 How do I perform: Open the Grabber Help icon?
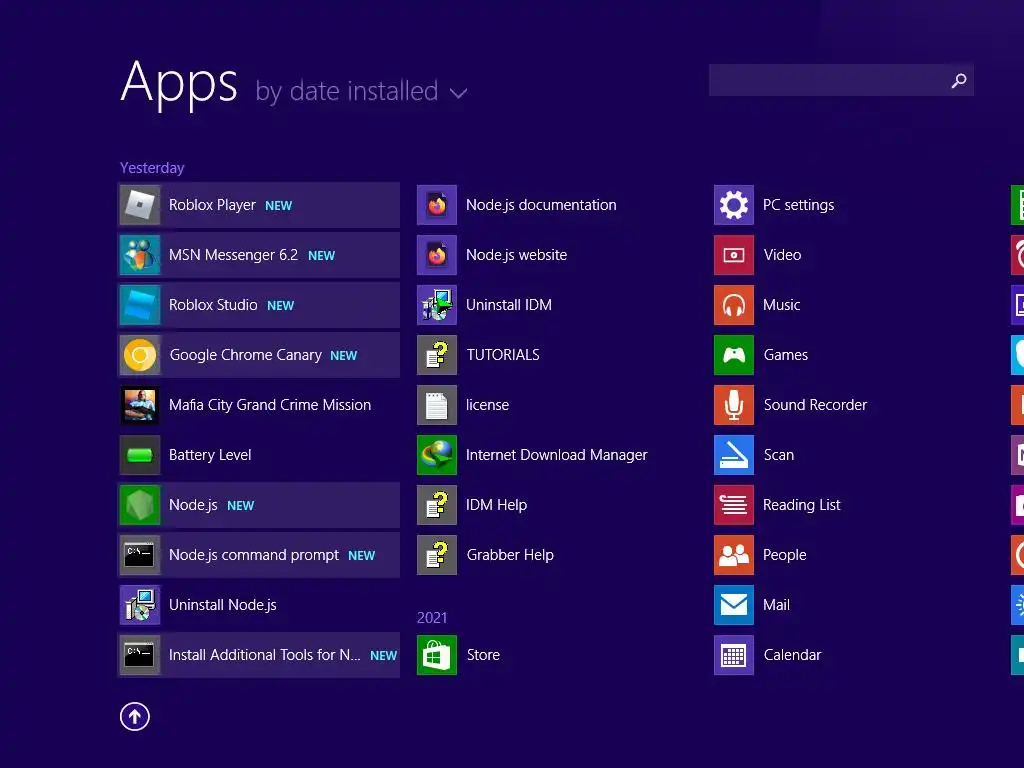pos(437,555)
